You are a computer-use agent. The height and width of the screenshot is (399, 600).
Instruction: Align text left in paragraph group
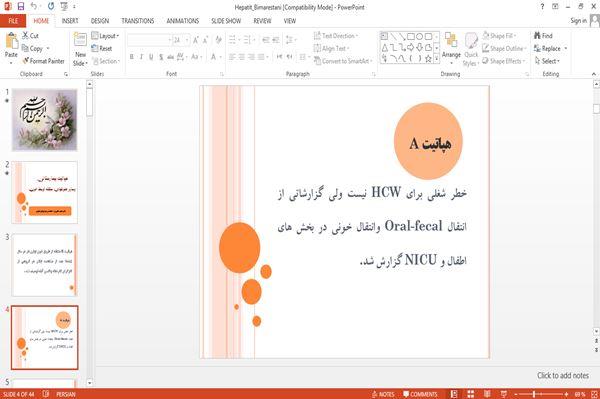coord(232,57)
